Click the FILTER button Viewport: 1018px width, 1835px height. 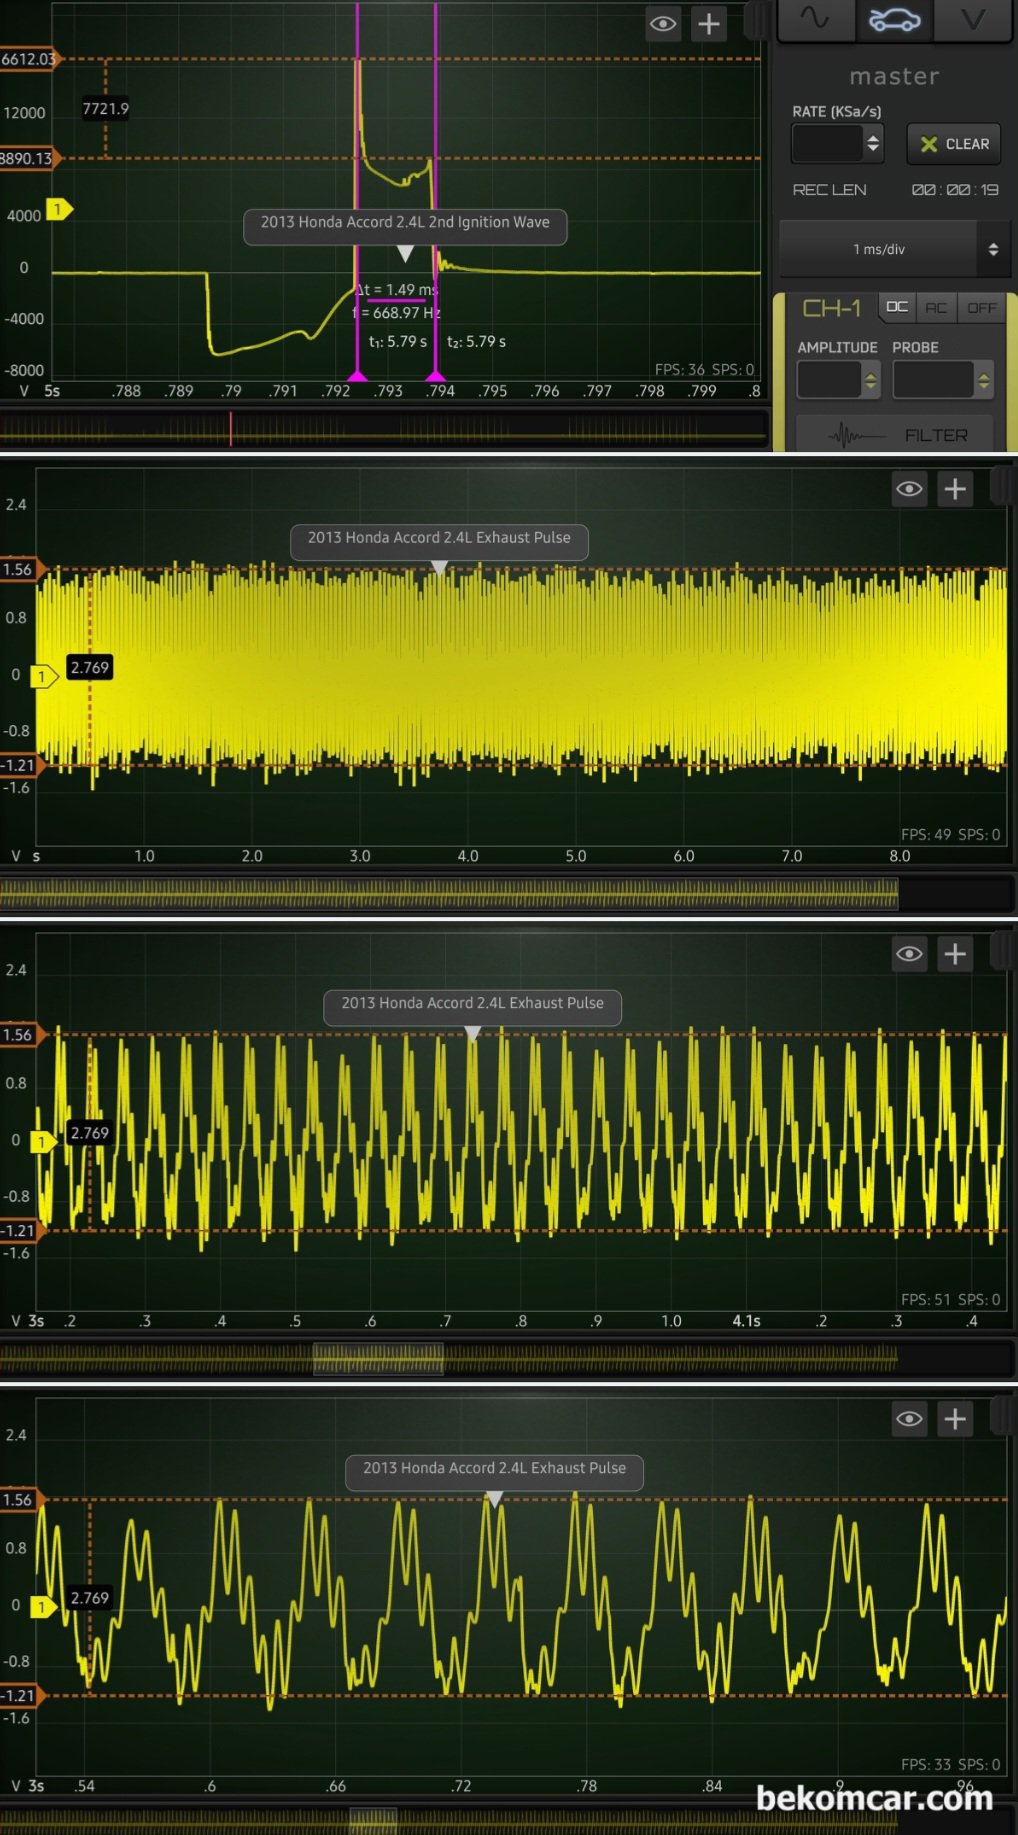(895, 435)
